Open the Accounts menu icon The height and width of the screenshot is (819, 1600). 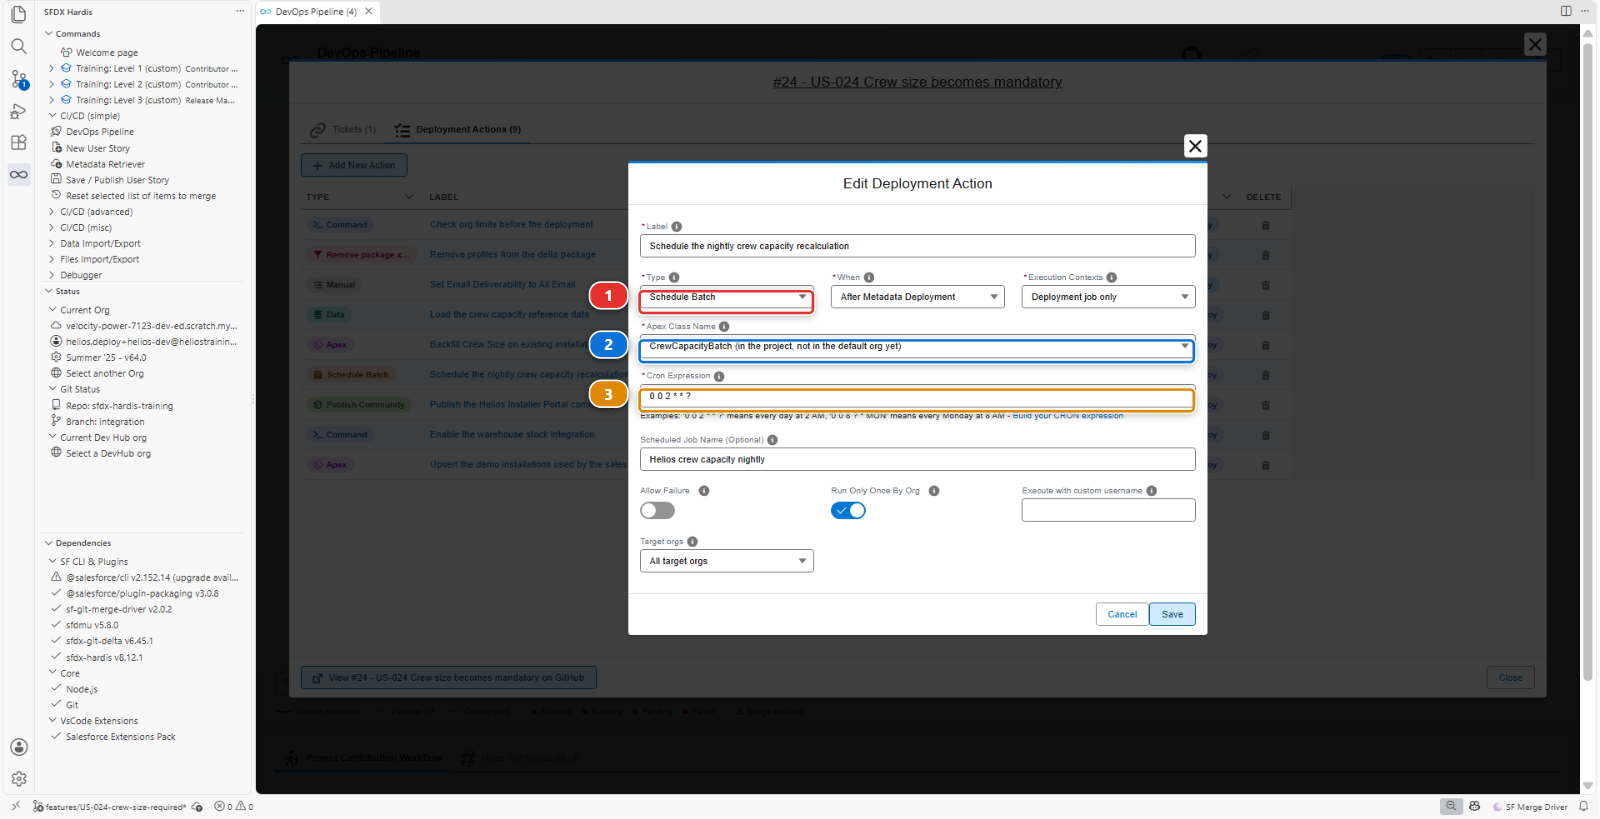(x=18, y=747)
